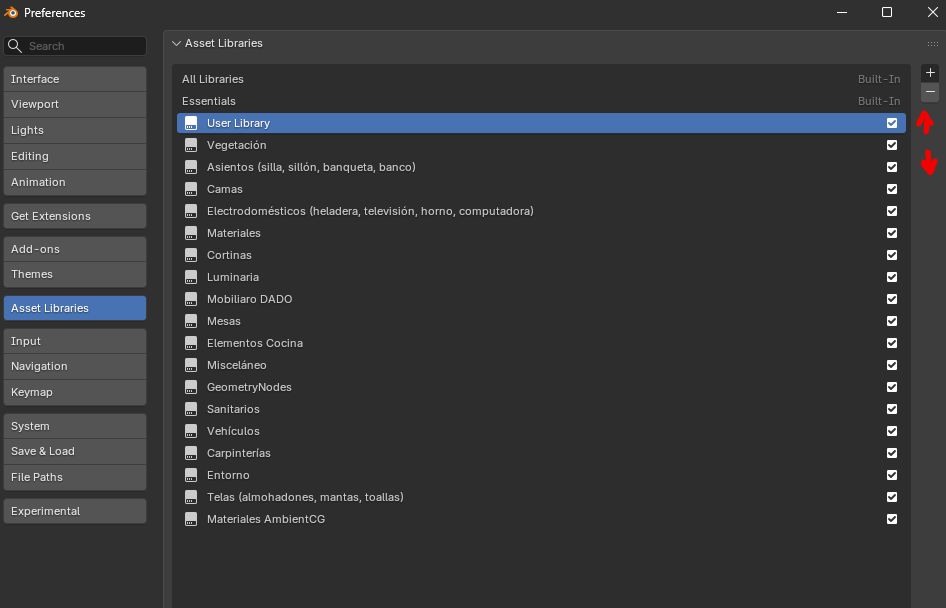Click the Blender logo in title bar

point(11,12)
